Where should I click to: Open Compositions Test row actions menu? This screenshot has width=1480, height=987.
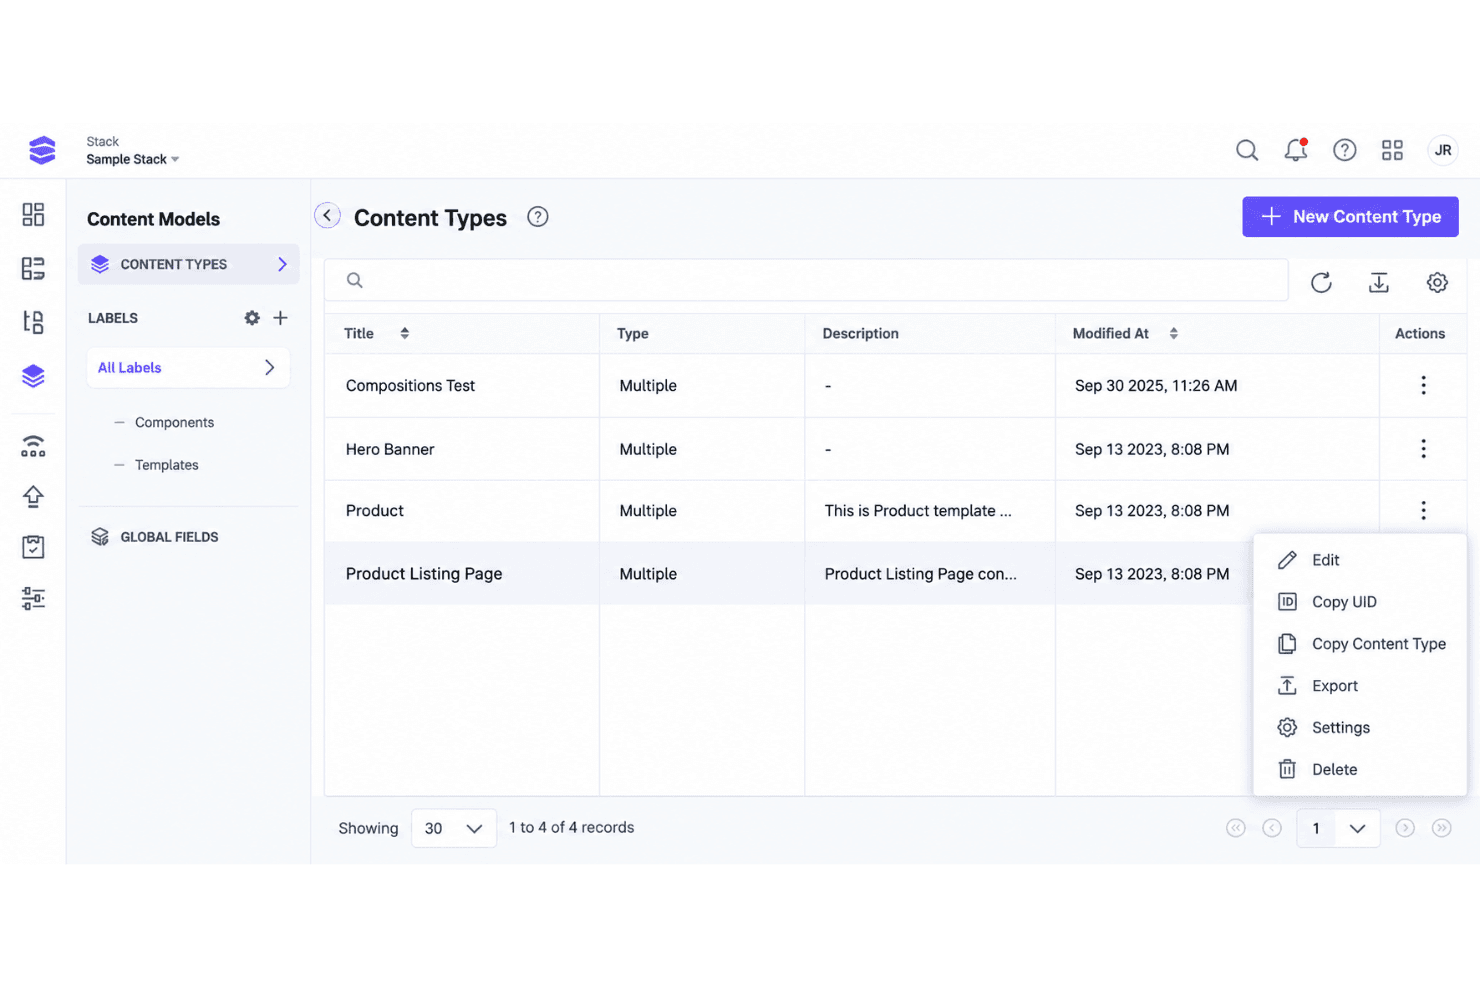1423,385
